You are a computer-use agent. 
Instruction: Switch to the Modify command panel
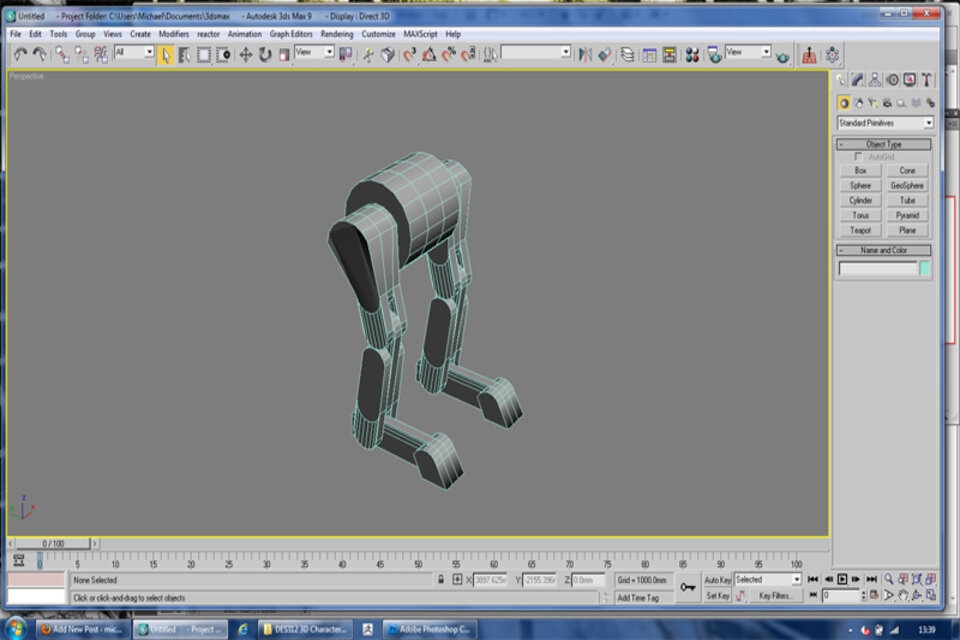[857, 79]
